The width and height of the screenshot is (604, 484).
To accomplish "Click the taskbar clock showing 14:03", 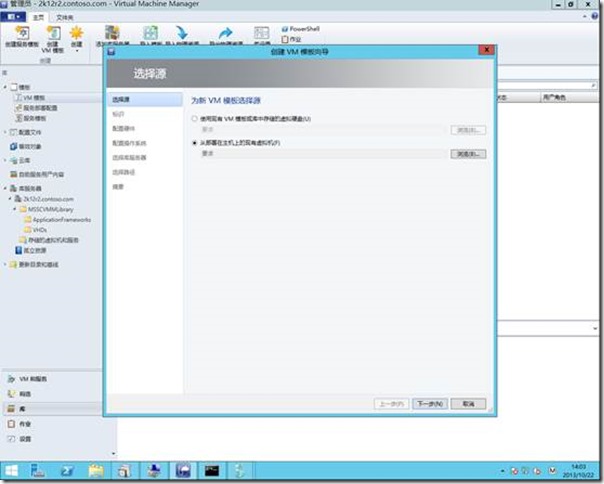I will [578, 471].
